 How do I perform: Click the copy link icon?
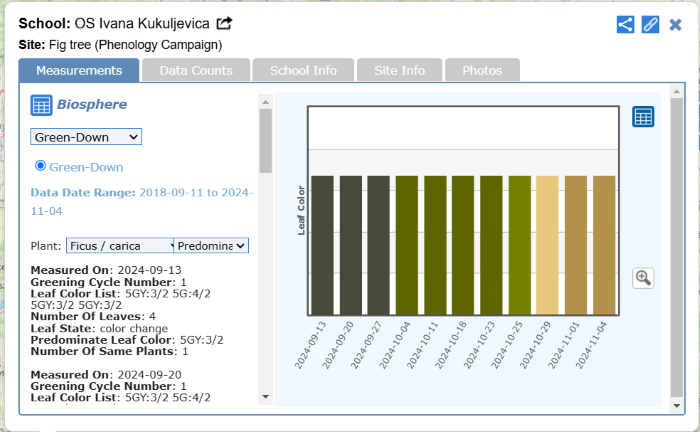[650, 24]
